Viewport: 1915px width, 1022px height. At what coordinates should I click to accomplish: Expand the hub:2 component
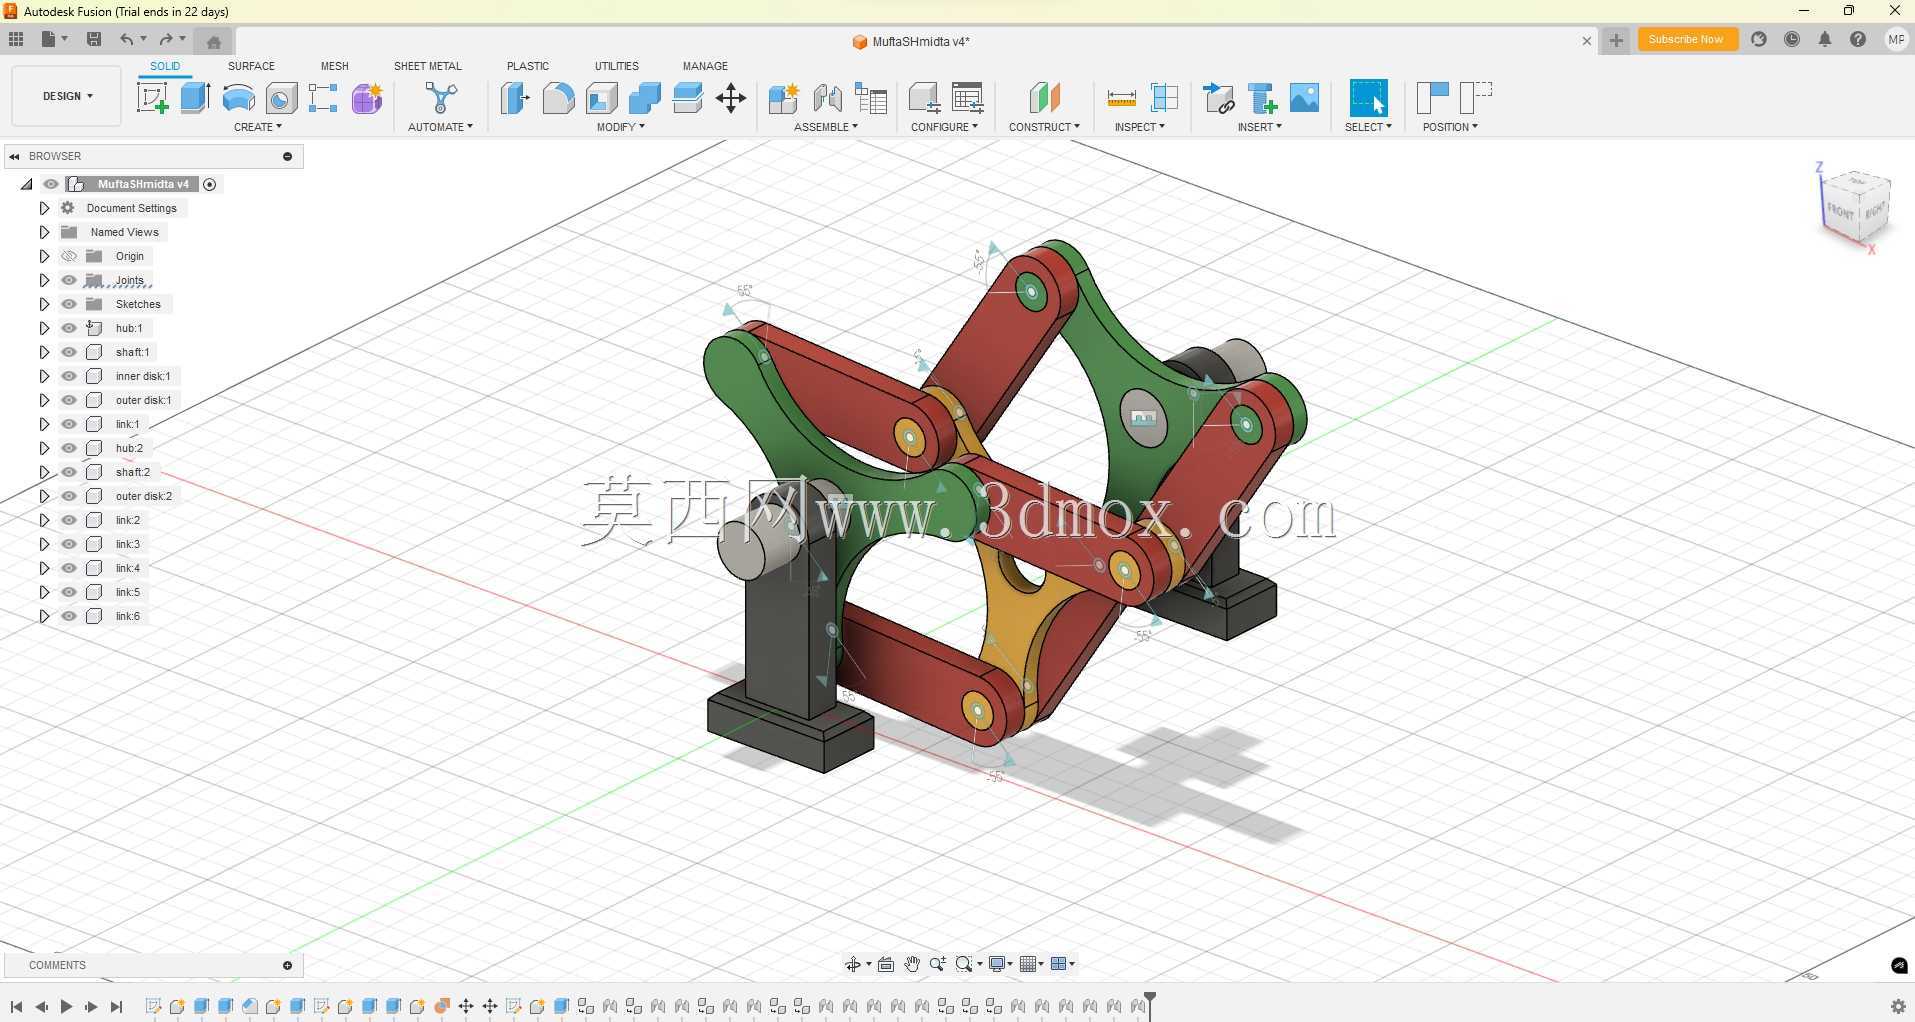44,448
